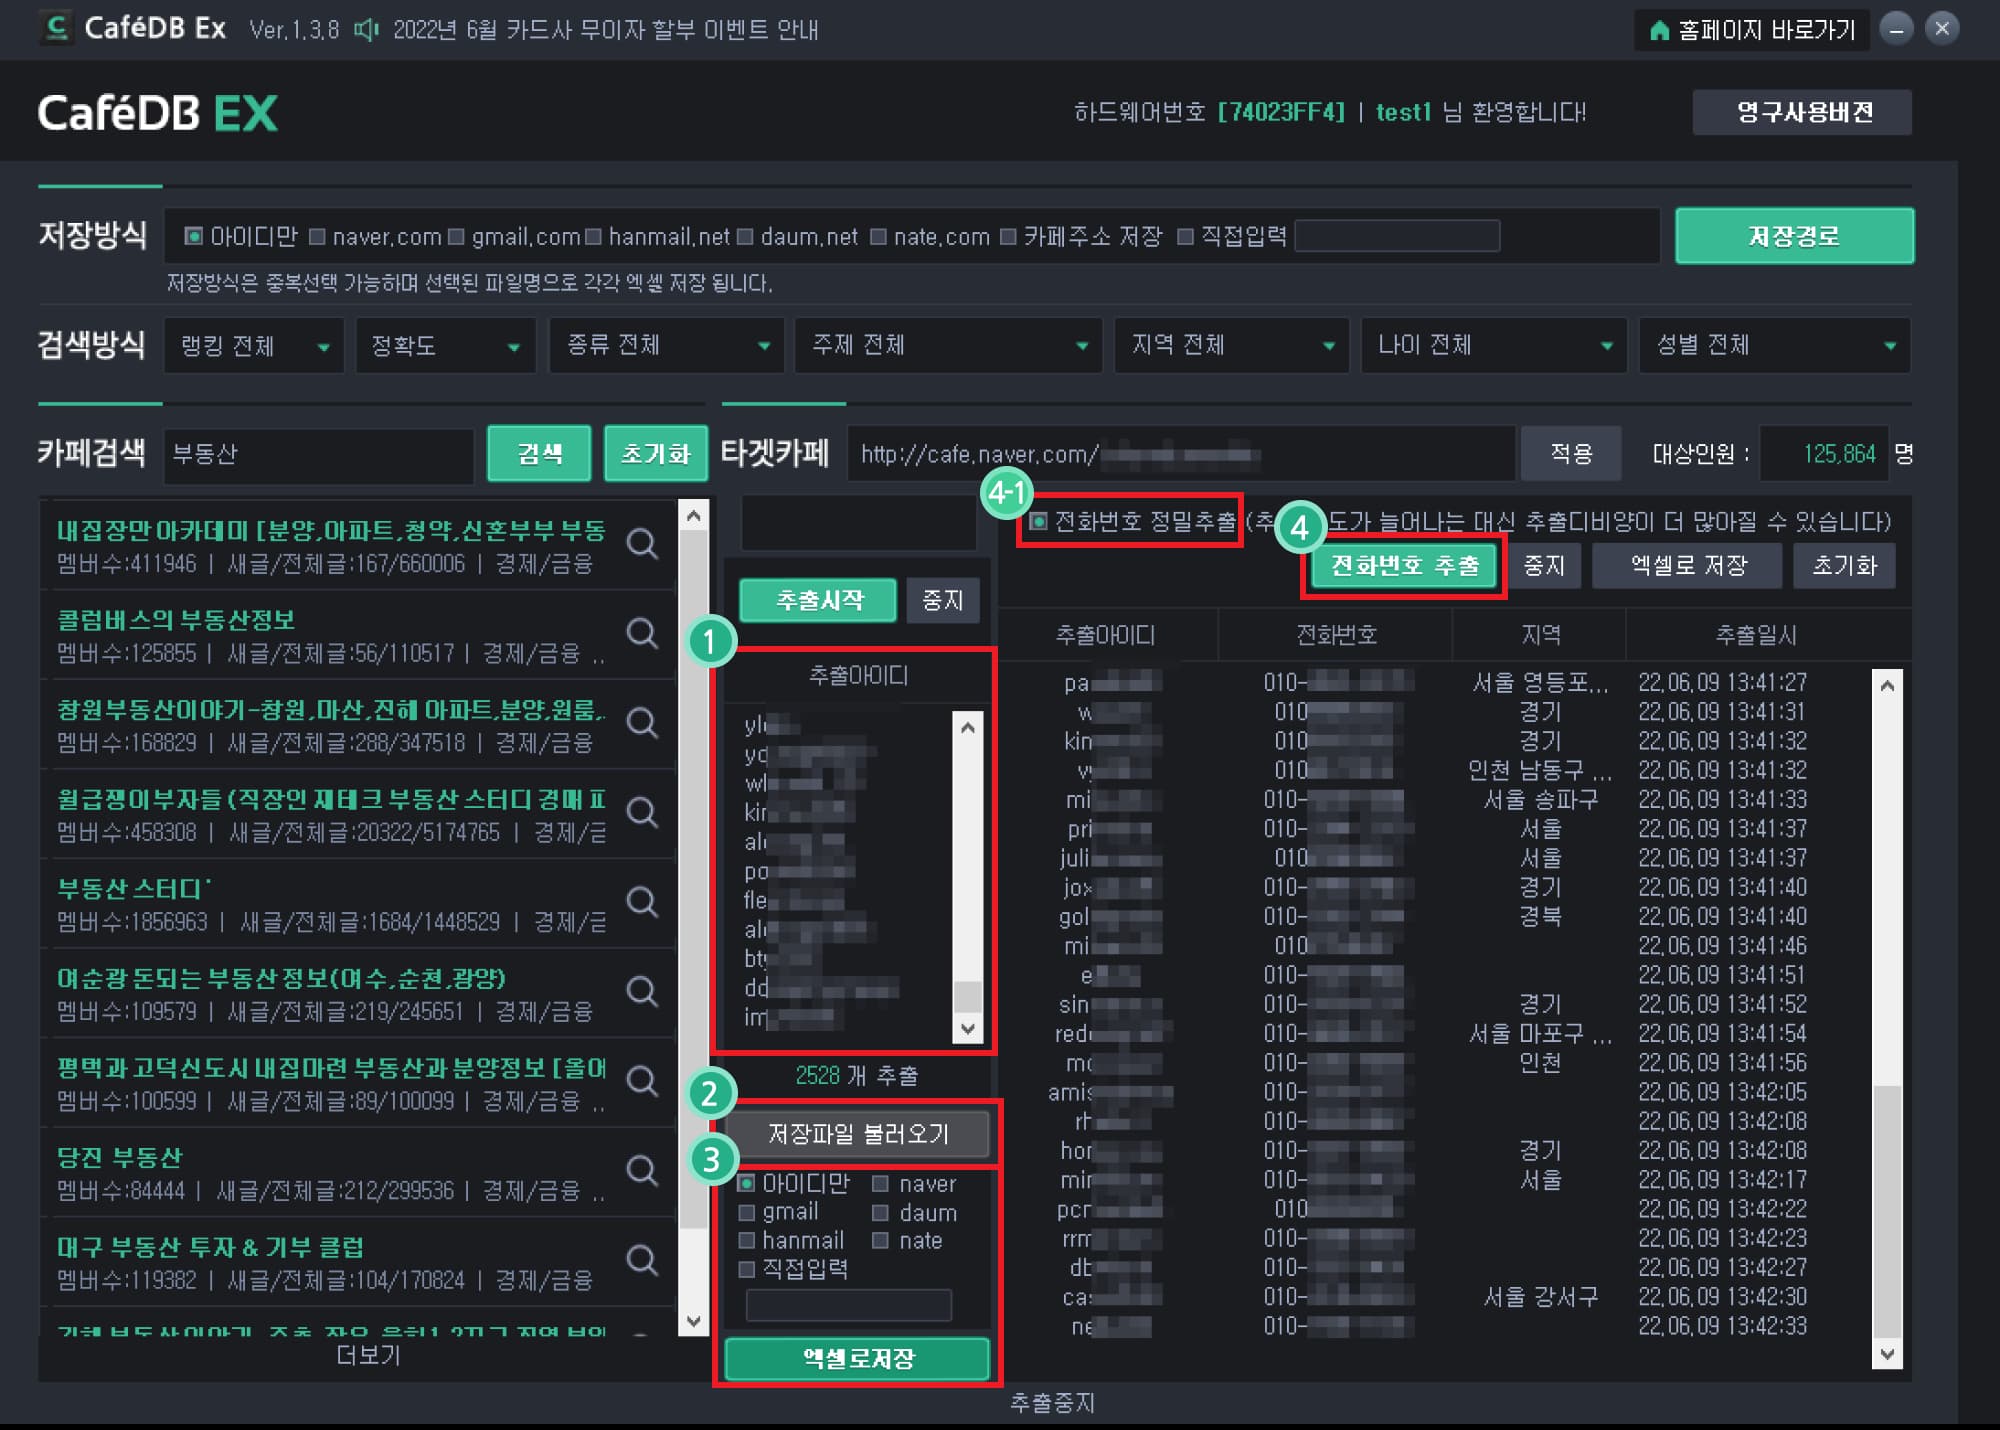The height and width of the screenshot is (1430, 2000).
Task: Click magnifier icon for 월급쟁이부자들 cafe
Action: 642,813
